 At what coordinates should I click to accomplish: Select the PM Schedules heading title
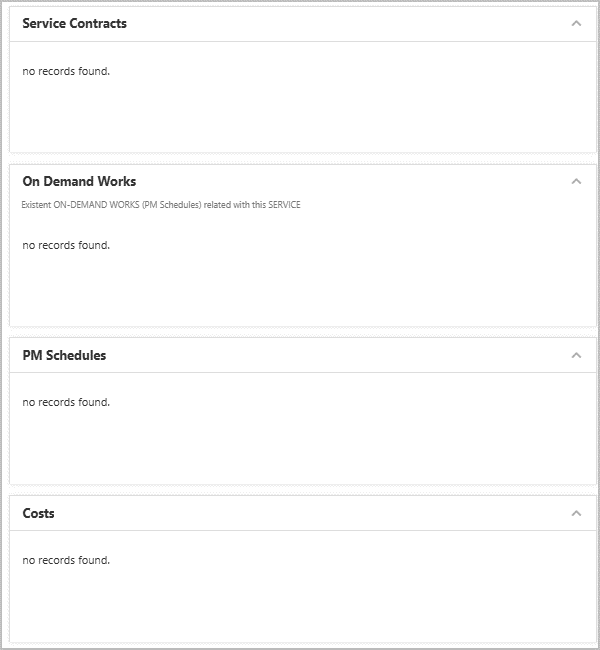click(64, 356)
